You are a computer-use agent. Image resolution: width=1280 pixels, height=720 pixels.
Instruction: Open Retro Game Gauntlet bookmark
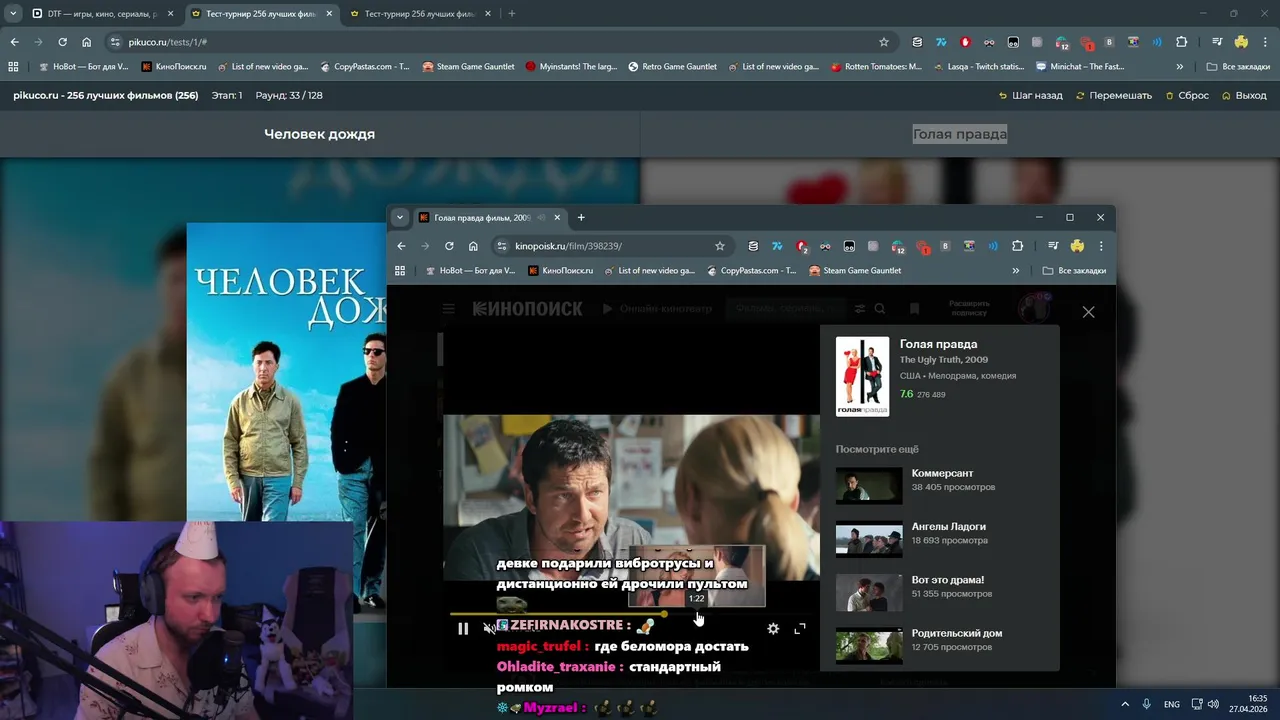click(x=672, y=66)
